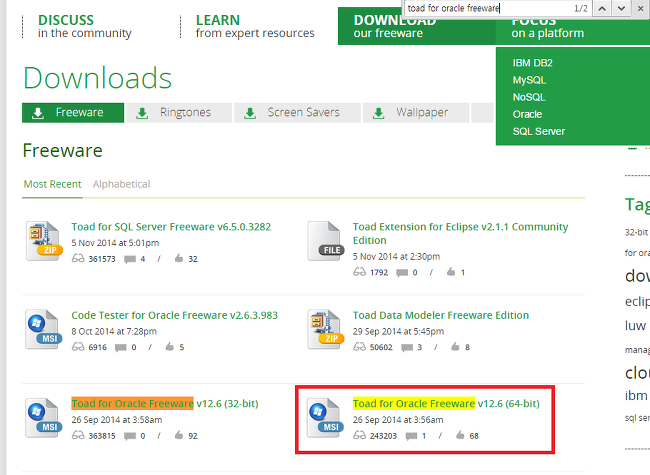
Task: Open LEARN from expert resources menu
Action: 255,26
